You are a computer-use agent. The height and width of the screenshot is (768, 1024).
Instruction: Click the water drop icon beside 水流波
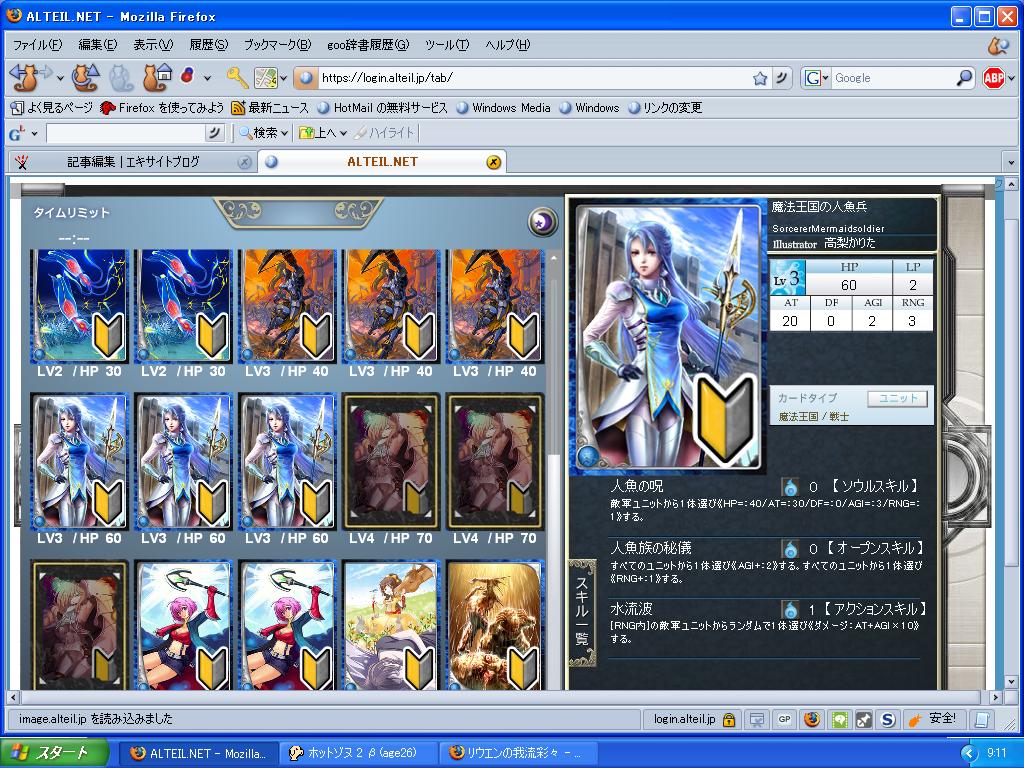790,611
